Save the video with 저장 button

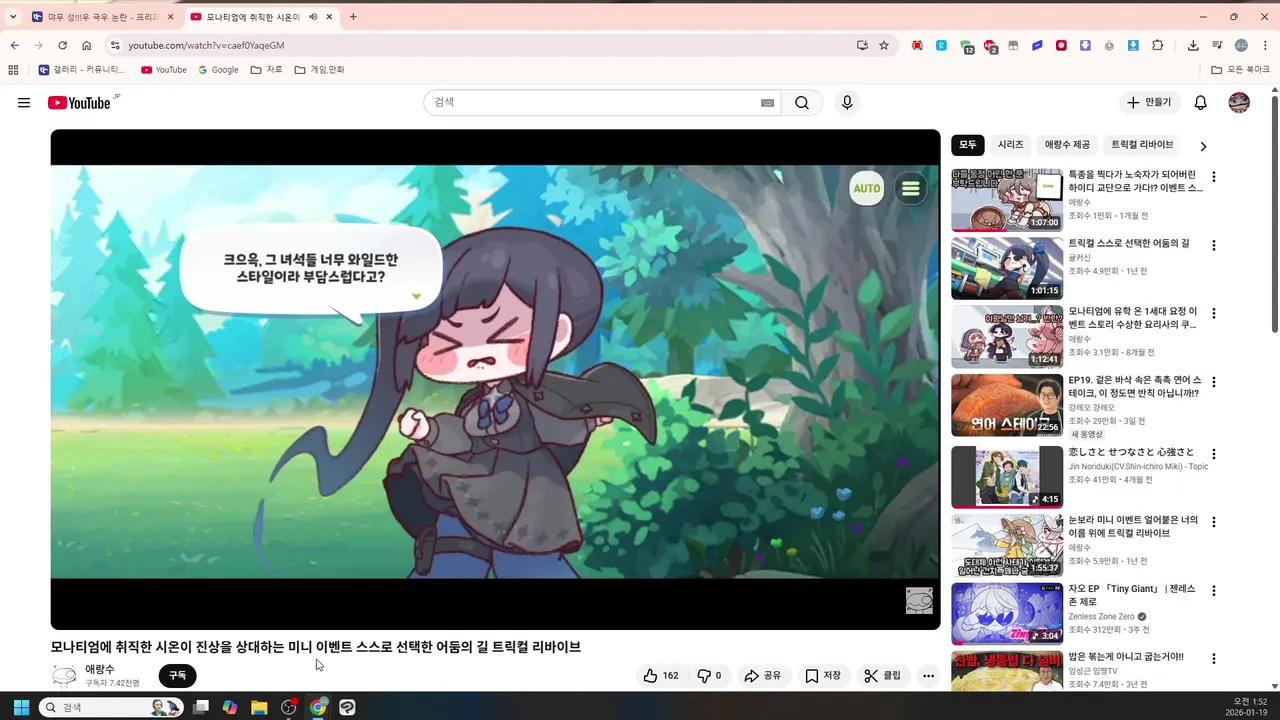point(823,676)
